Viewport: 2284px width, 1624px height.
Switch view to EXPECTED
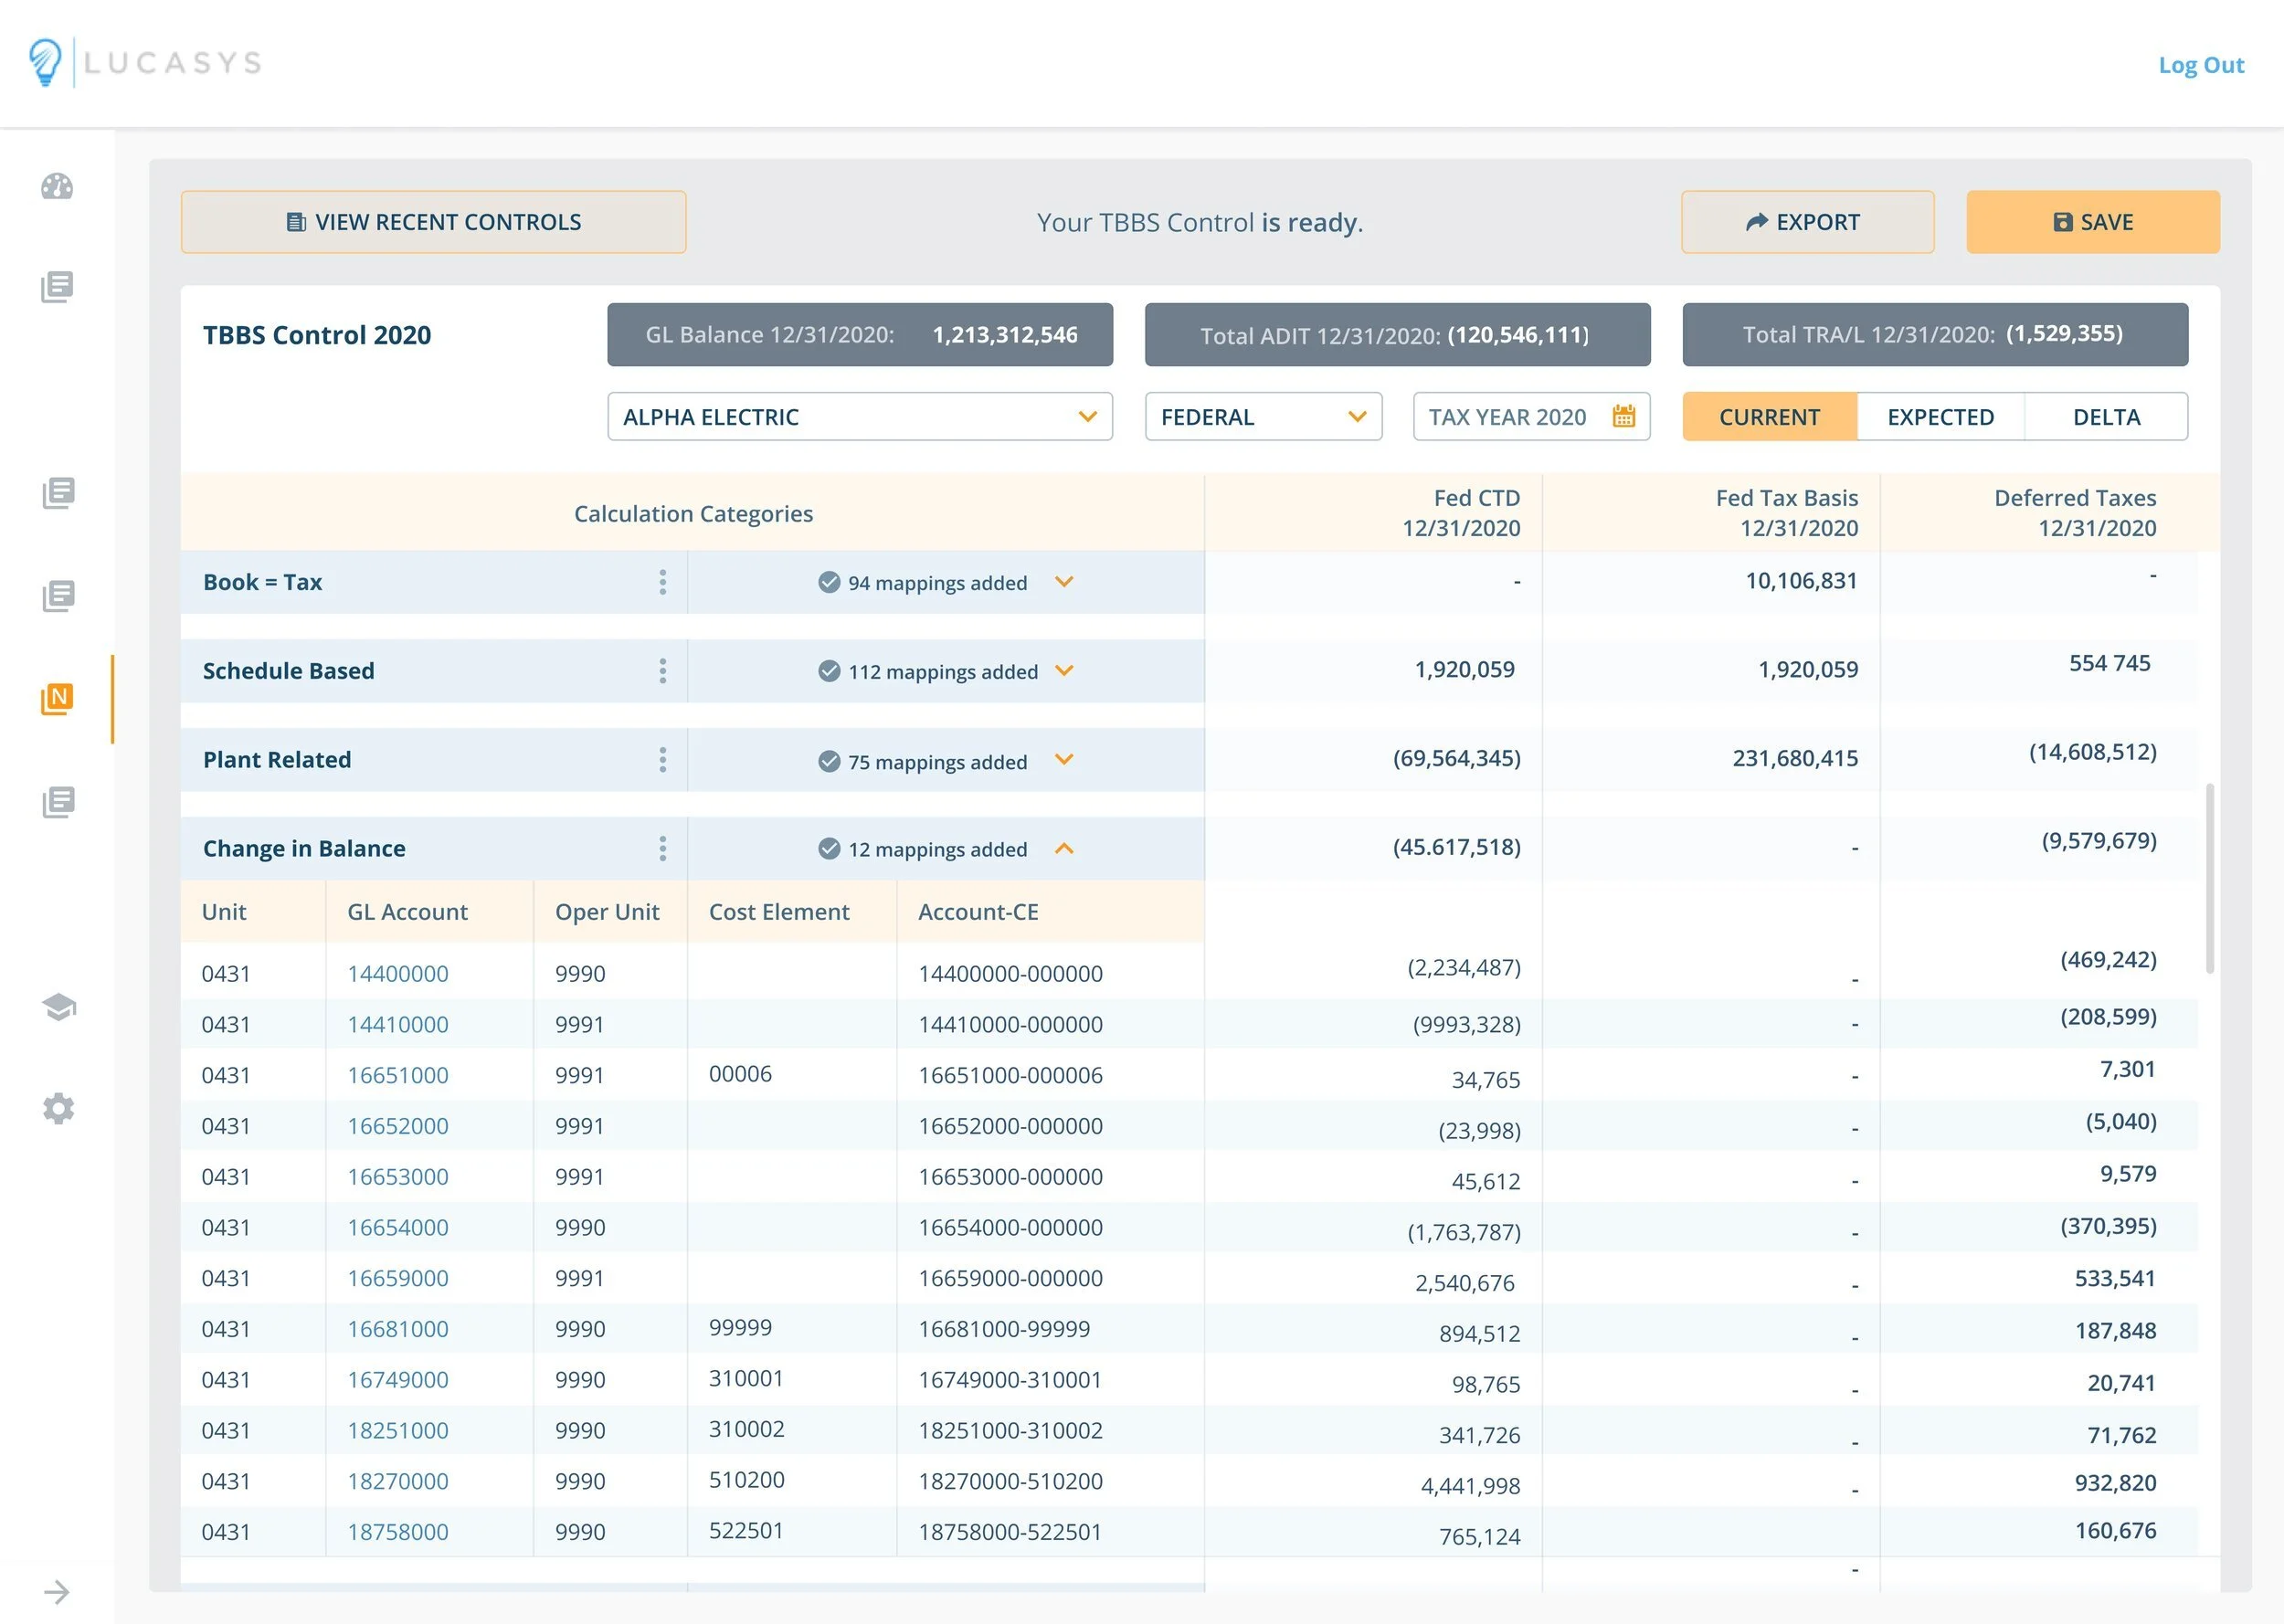(1940, 417)
